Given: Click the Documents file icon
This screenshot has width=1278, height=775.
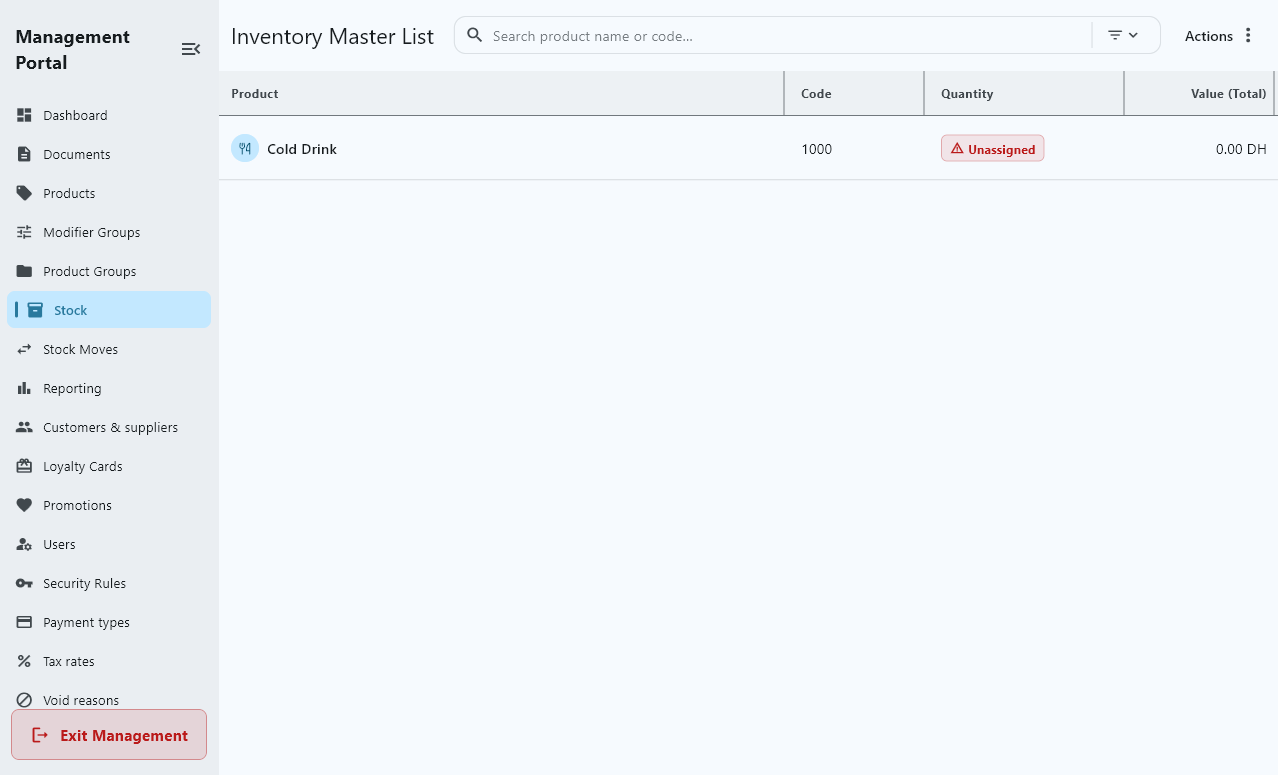Looking at the screenshot, I should 24,154.
